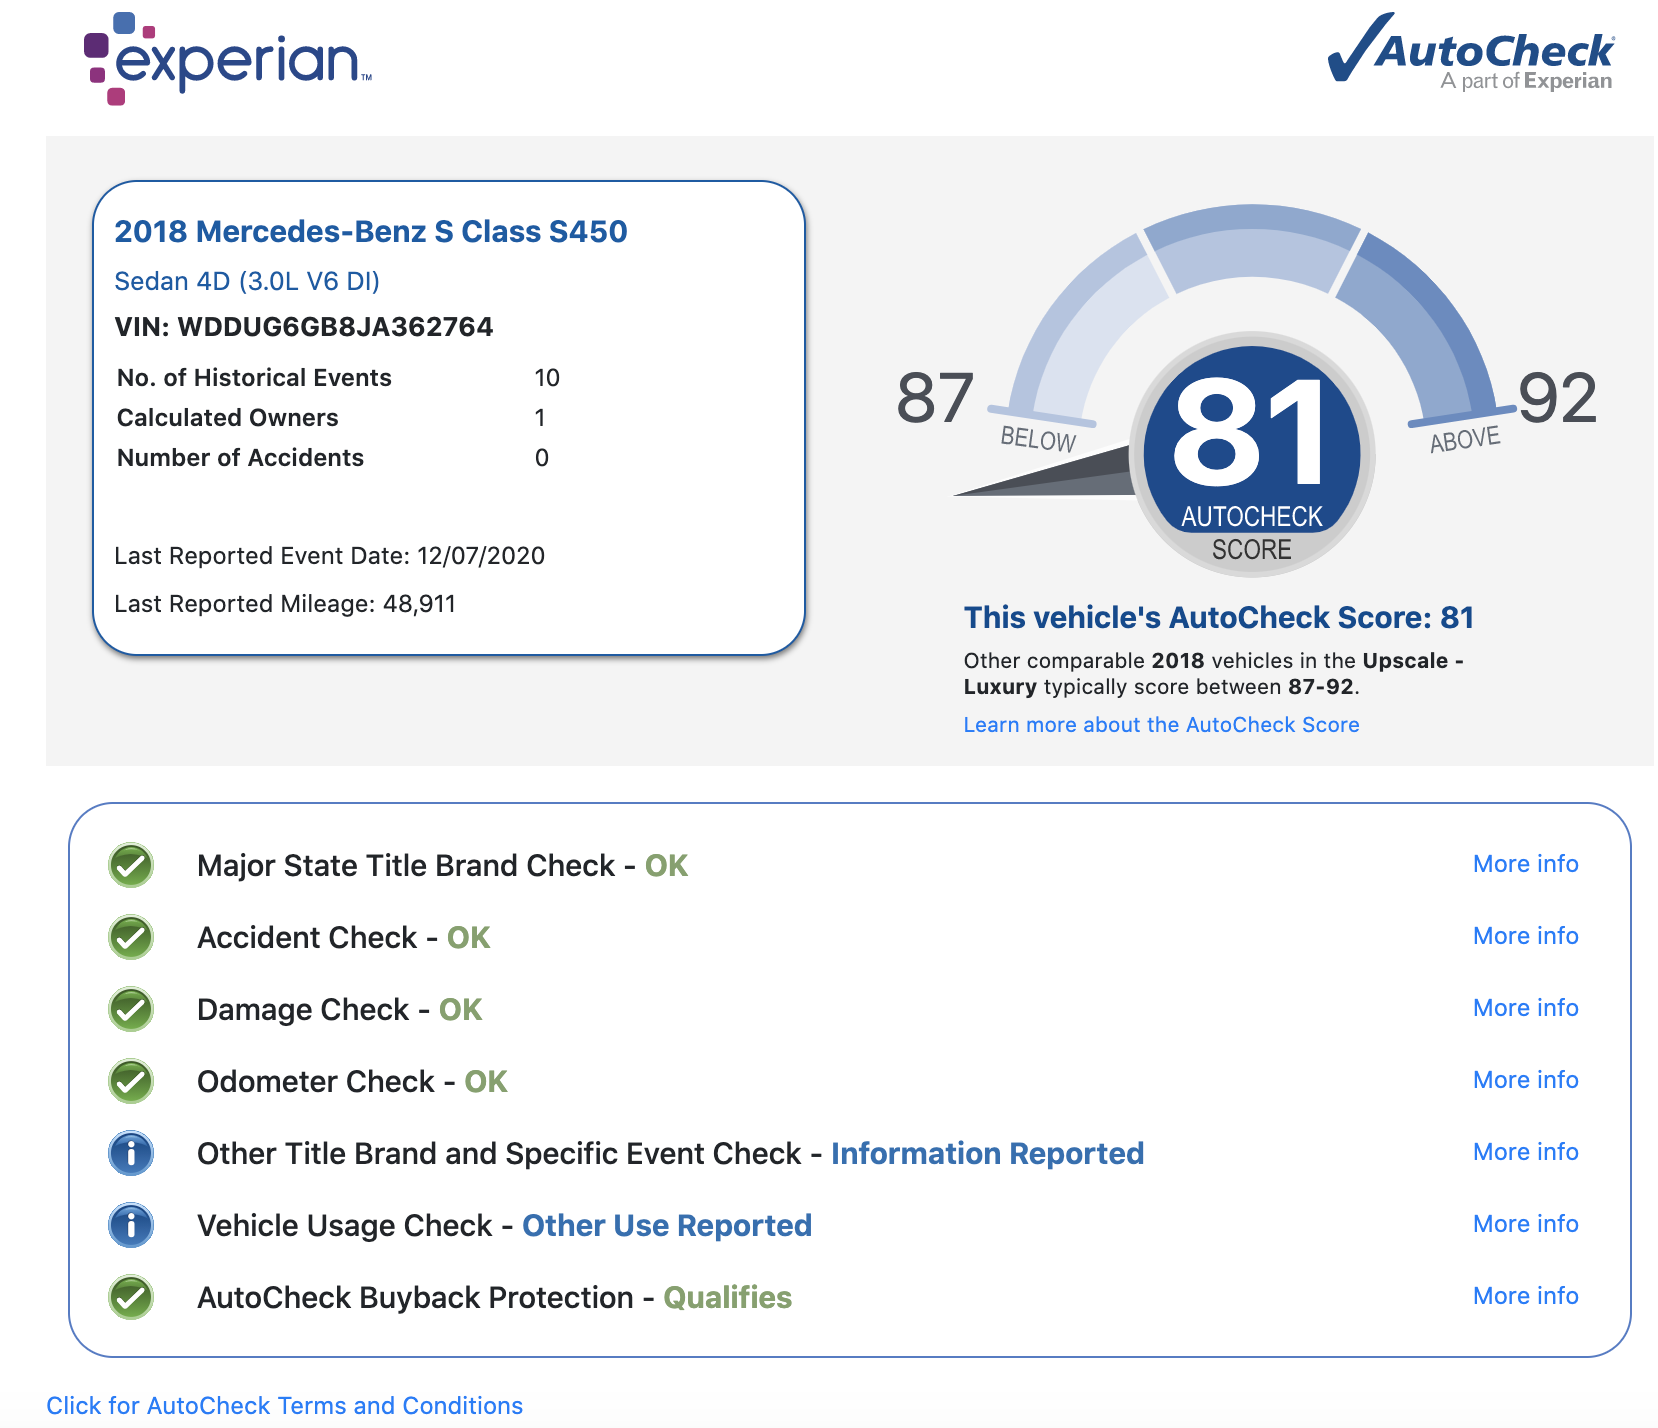Click the A part of Experian tagline

(1526, 81)
